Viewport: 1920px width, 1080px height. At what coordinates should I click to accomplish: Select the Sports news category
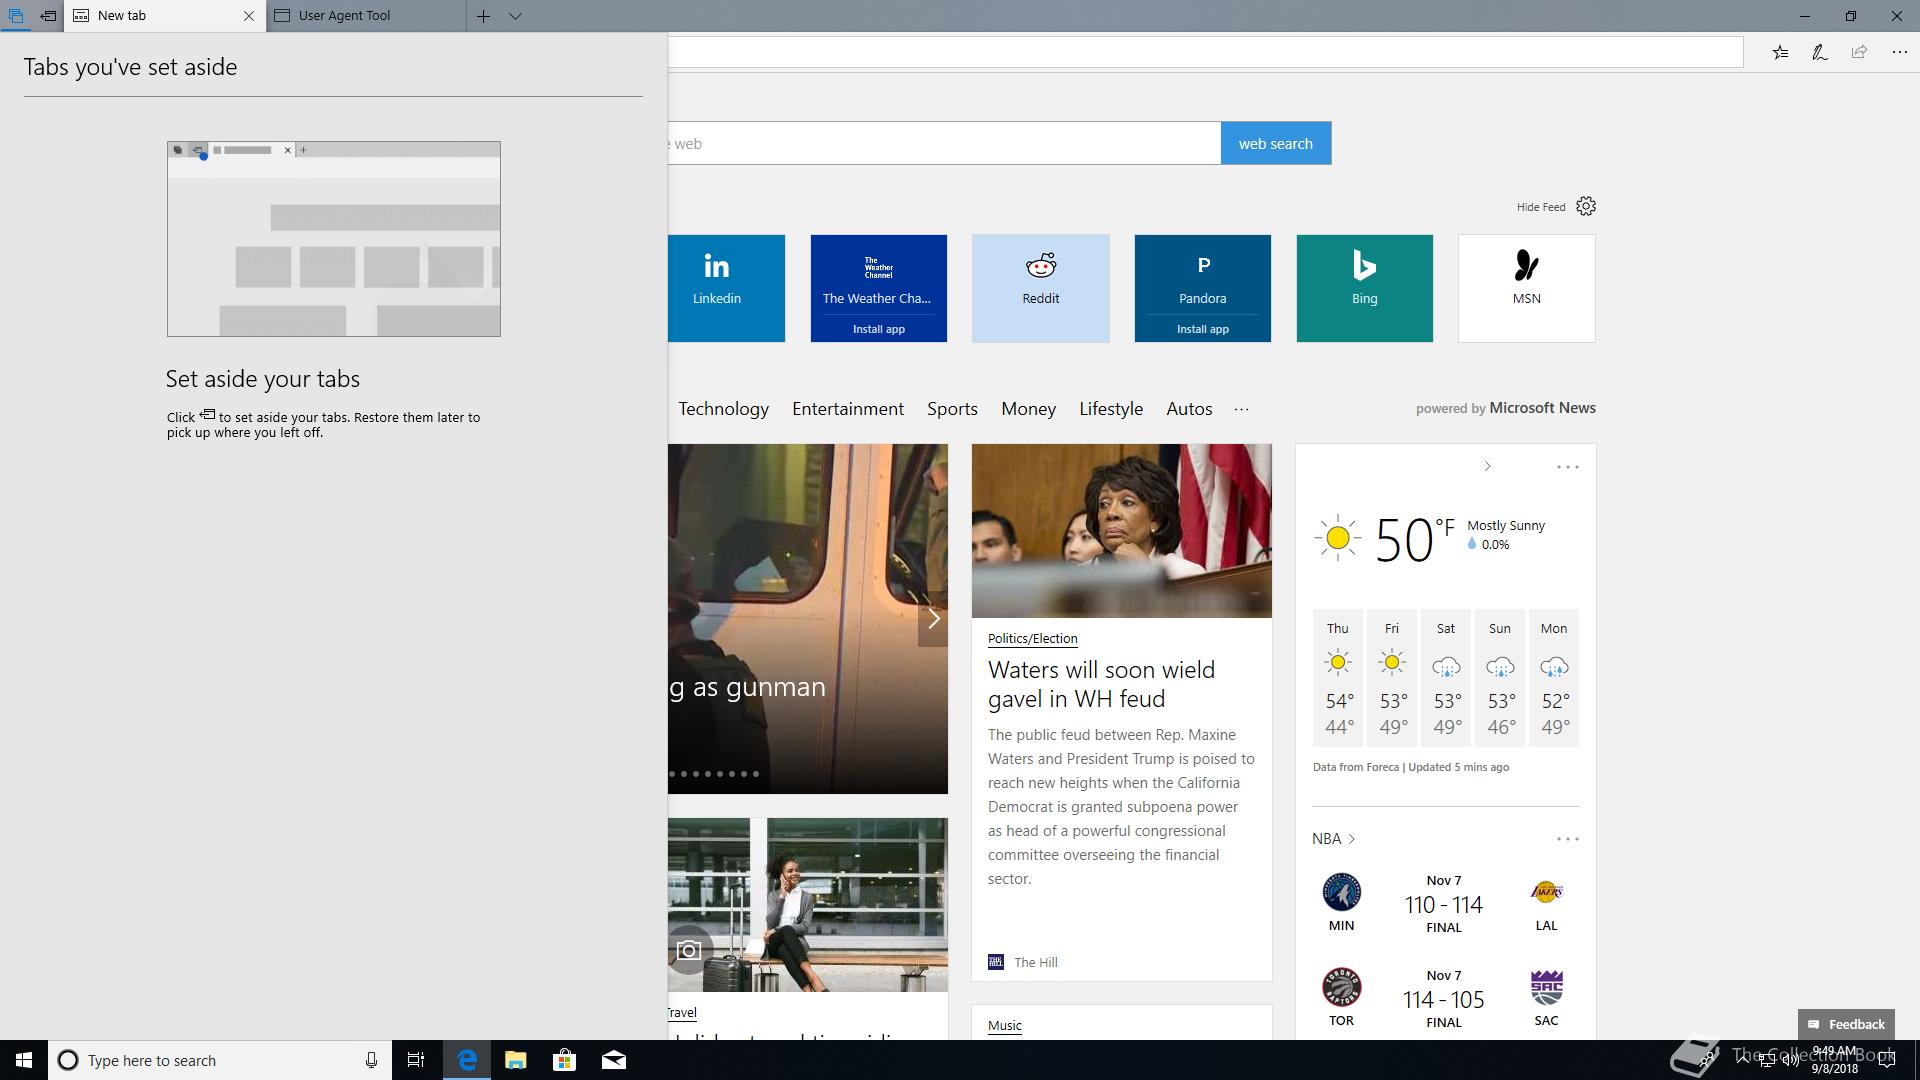(952, 409)
